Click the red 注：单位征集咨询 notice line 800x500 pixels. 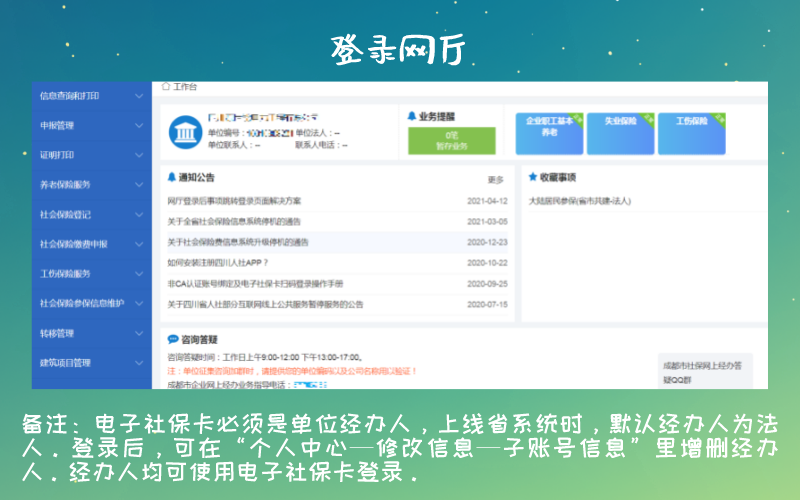point(292,371)
